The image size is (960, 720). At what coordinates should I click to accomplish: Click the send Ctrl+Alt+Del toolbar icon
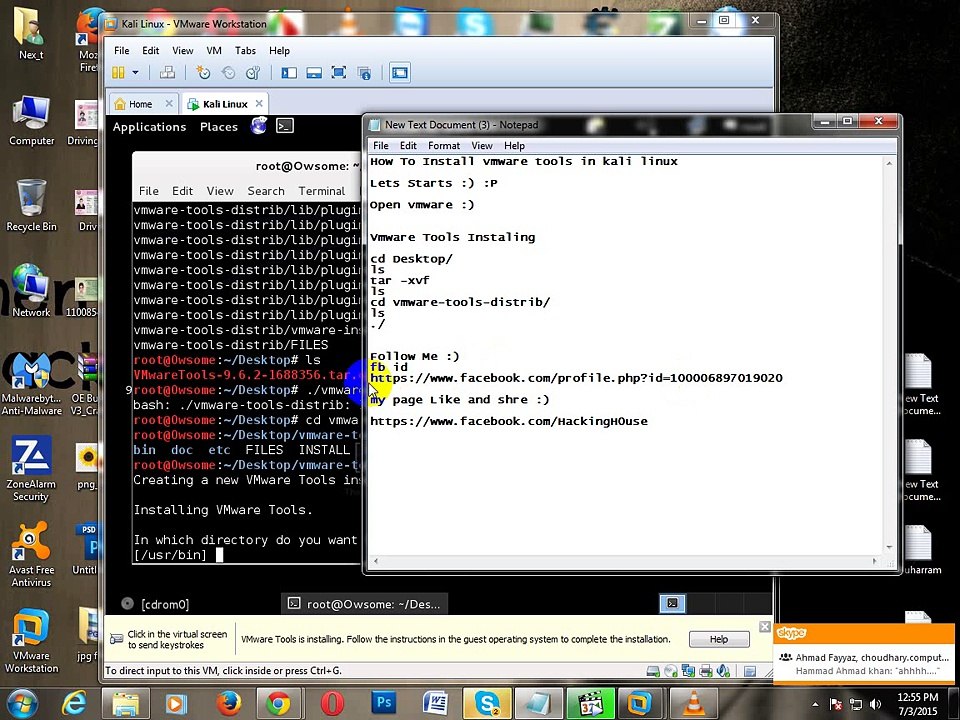coord(167,73)
